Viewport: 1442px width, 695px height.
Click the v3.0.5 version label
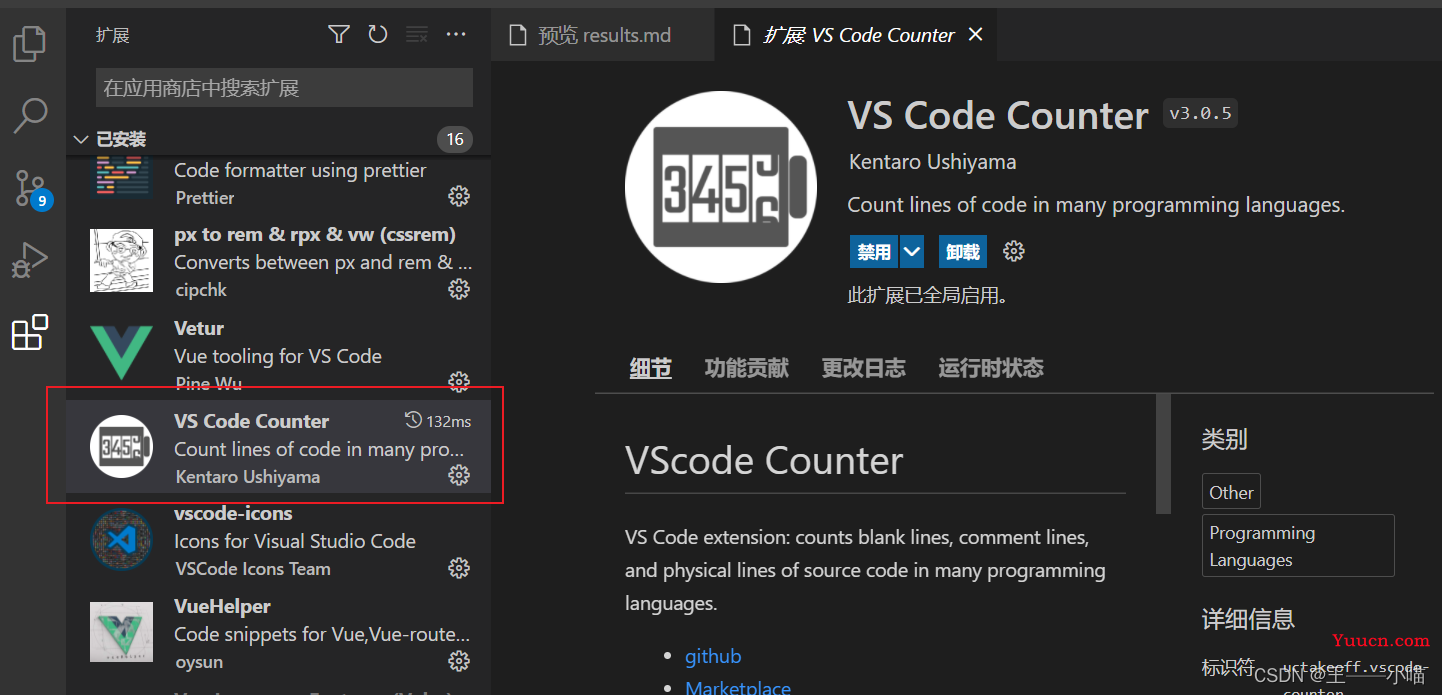click(x=1200, y=113)
